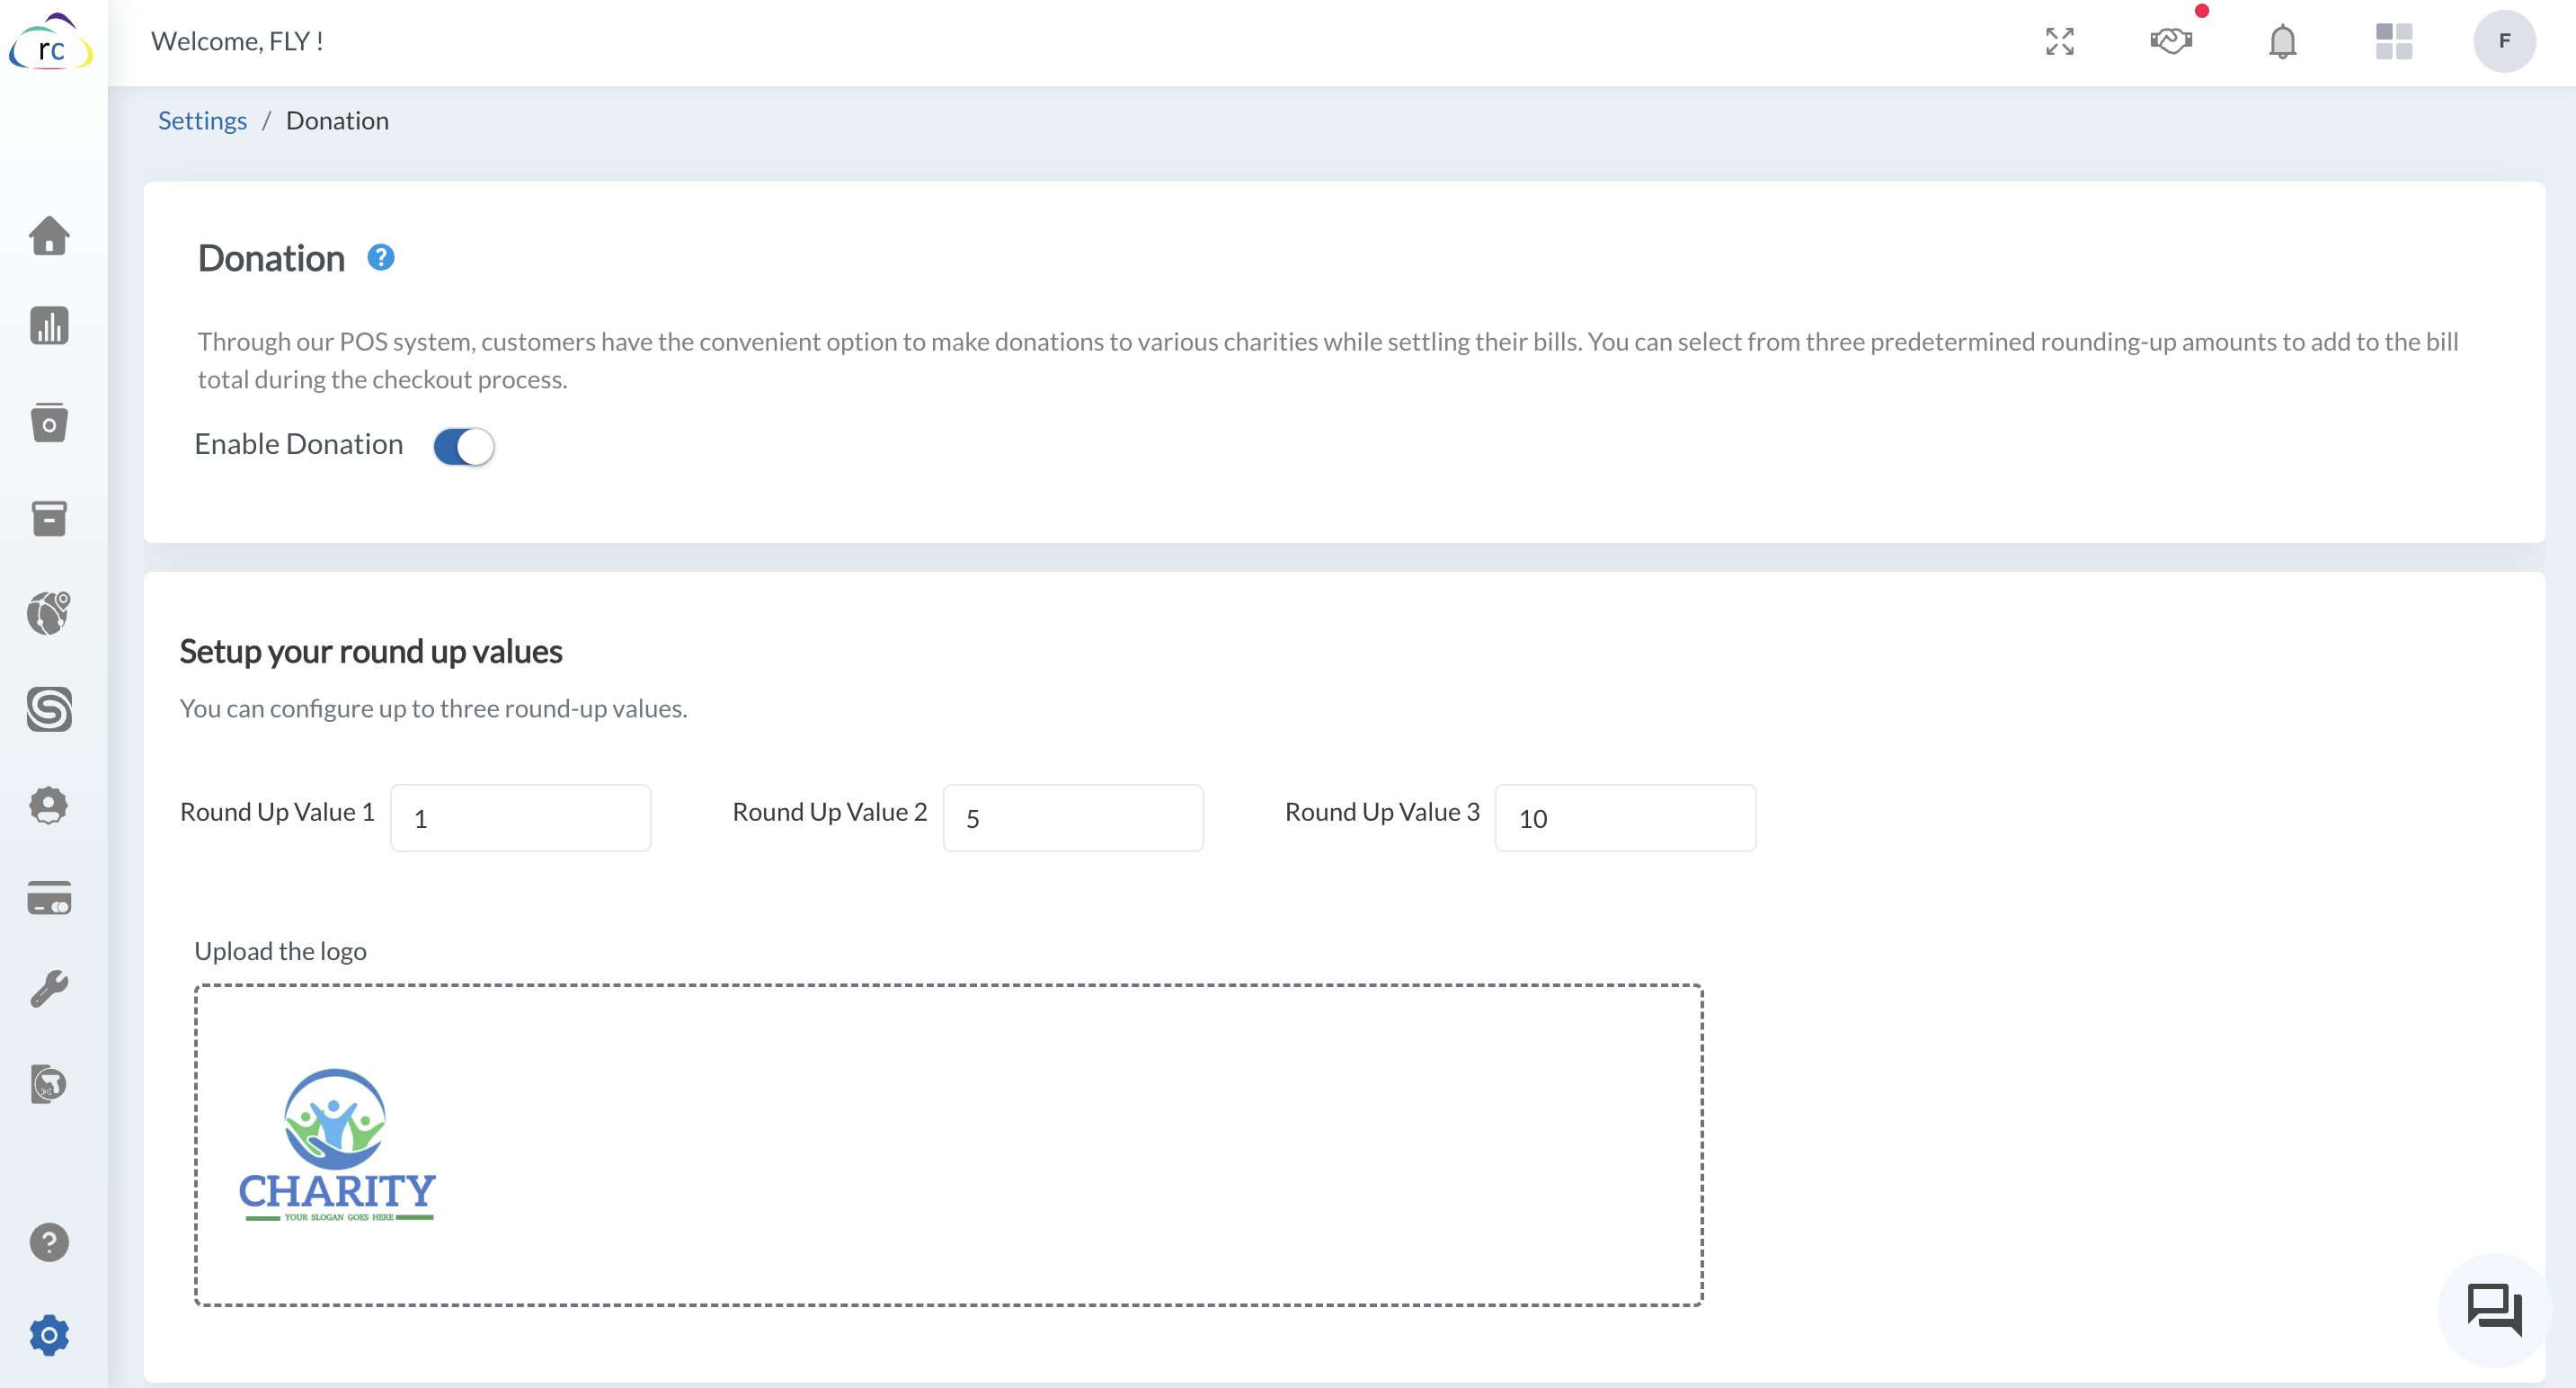Click the Round Up Value 2 field

click(x=1073, y=818)
